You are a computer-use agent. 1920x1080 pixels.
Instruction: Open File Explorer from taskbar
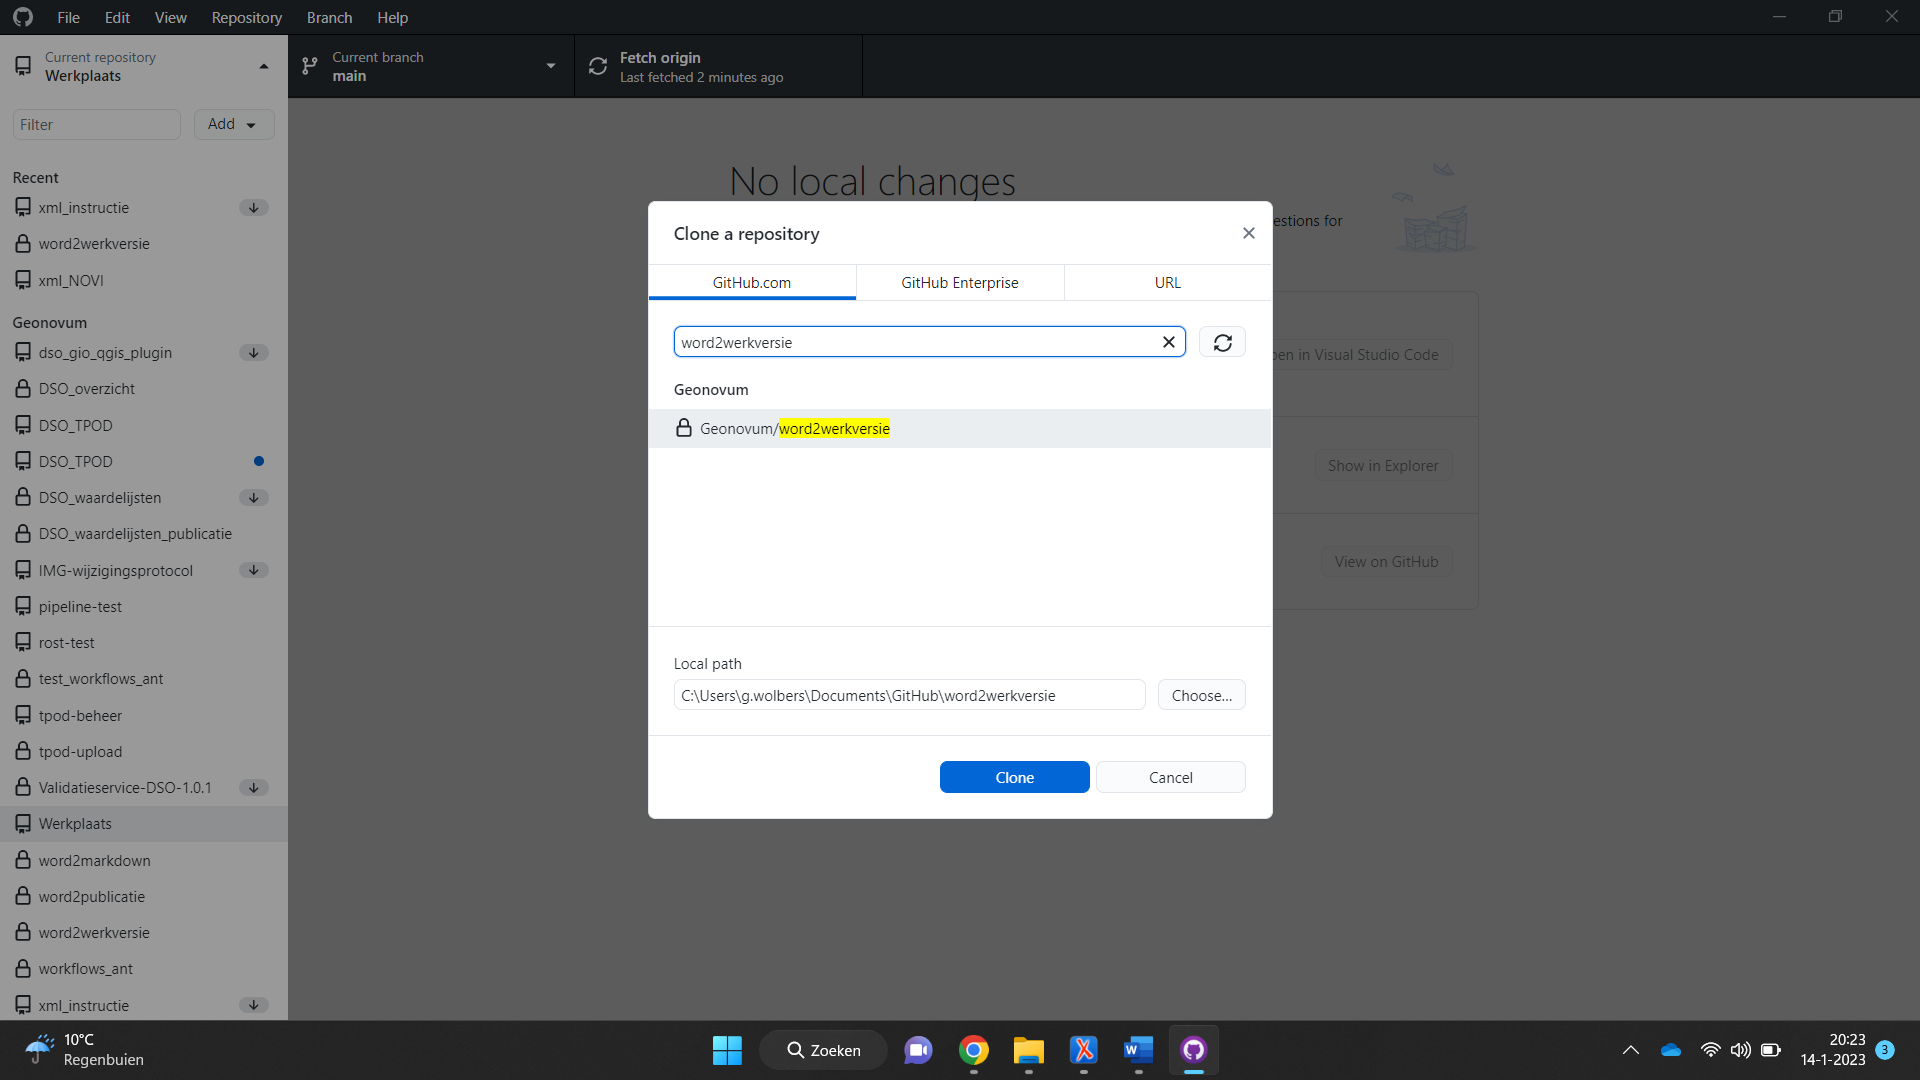[1029, 1050]
